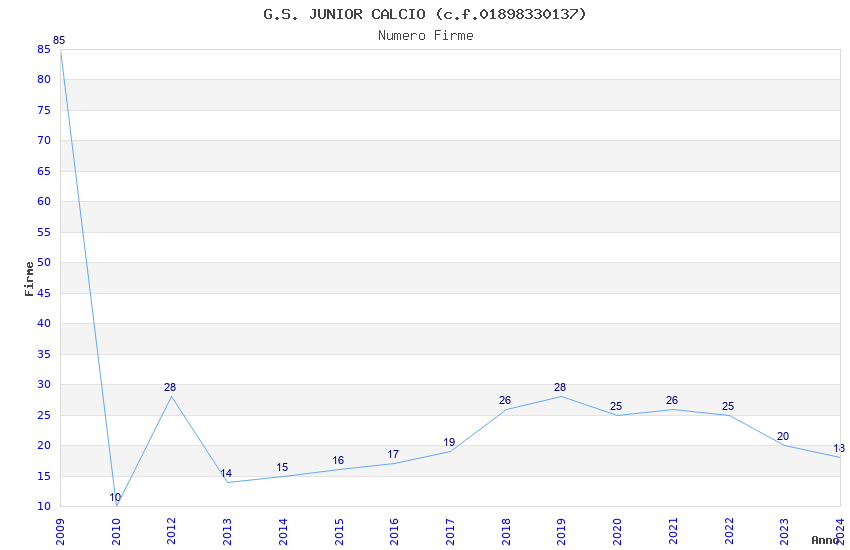The width and height of the screenshot is (850, 550).
Task: Select the year label 2017
Action: [450, 531]
